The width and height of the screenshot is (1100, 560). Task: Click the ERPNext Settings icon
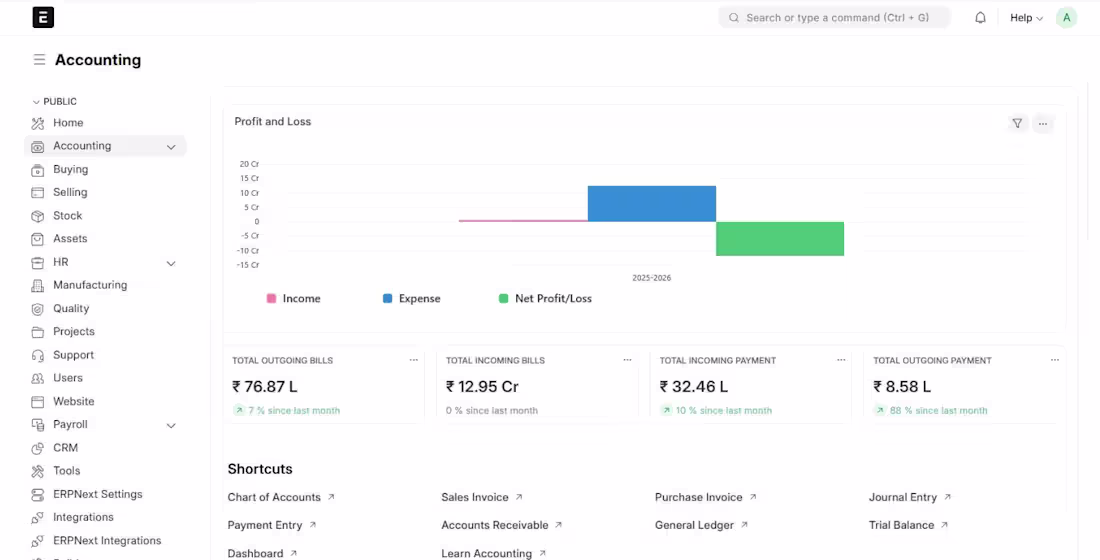[38, 495]
